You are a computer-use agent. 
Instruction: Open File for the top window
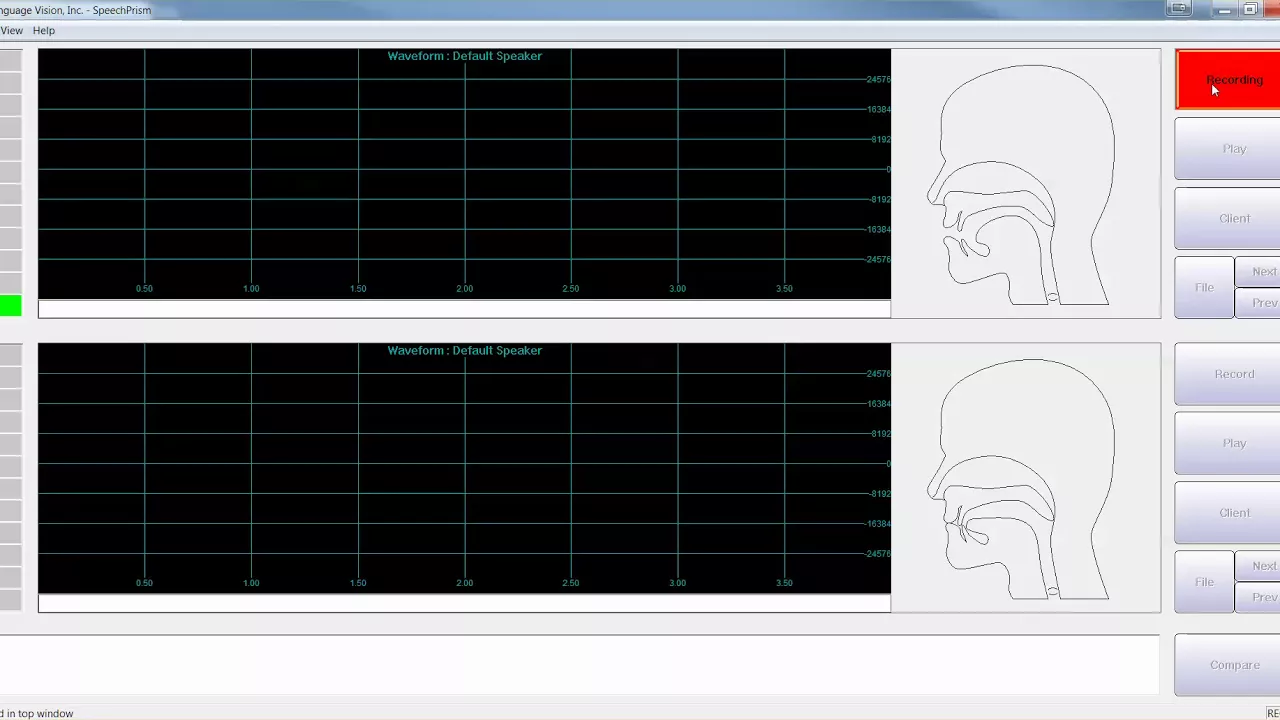[x=1204, y=288]
